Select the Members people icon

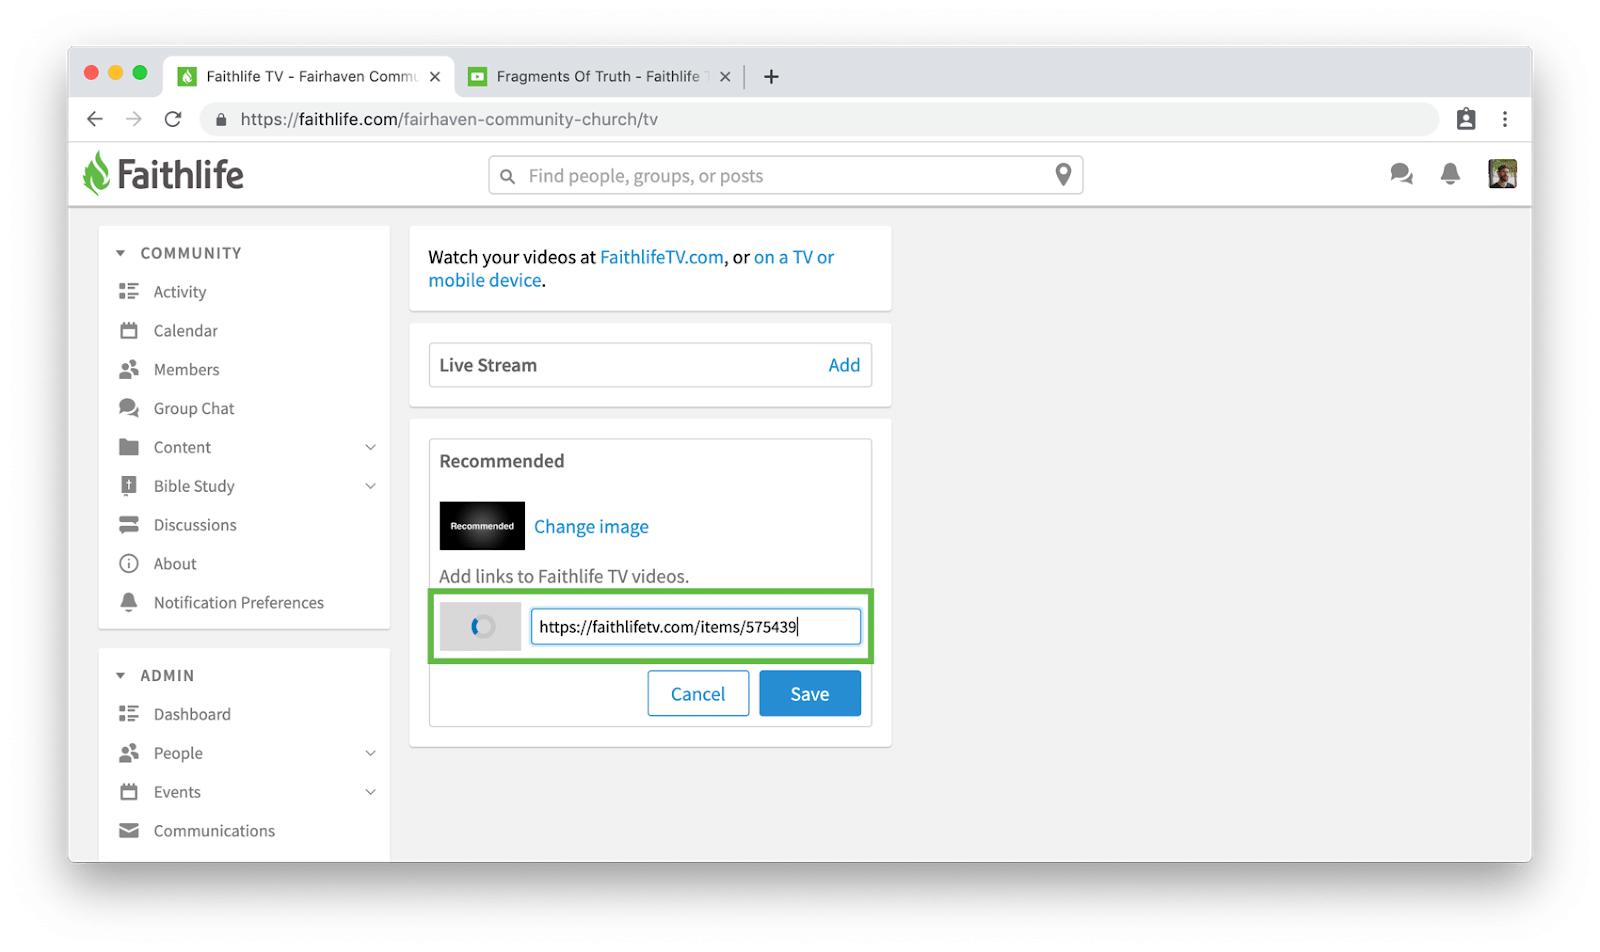(x=129, y=369)
